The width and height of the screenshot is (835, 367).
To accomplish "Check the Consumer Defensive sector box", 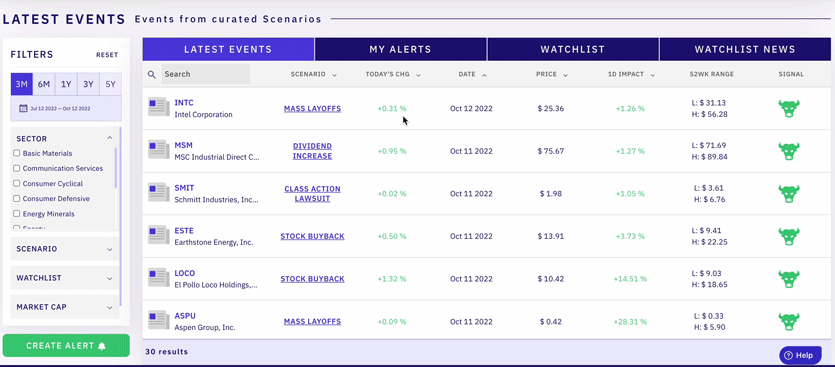I will pyautogui.click(x=17, y=199).
